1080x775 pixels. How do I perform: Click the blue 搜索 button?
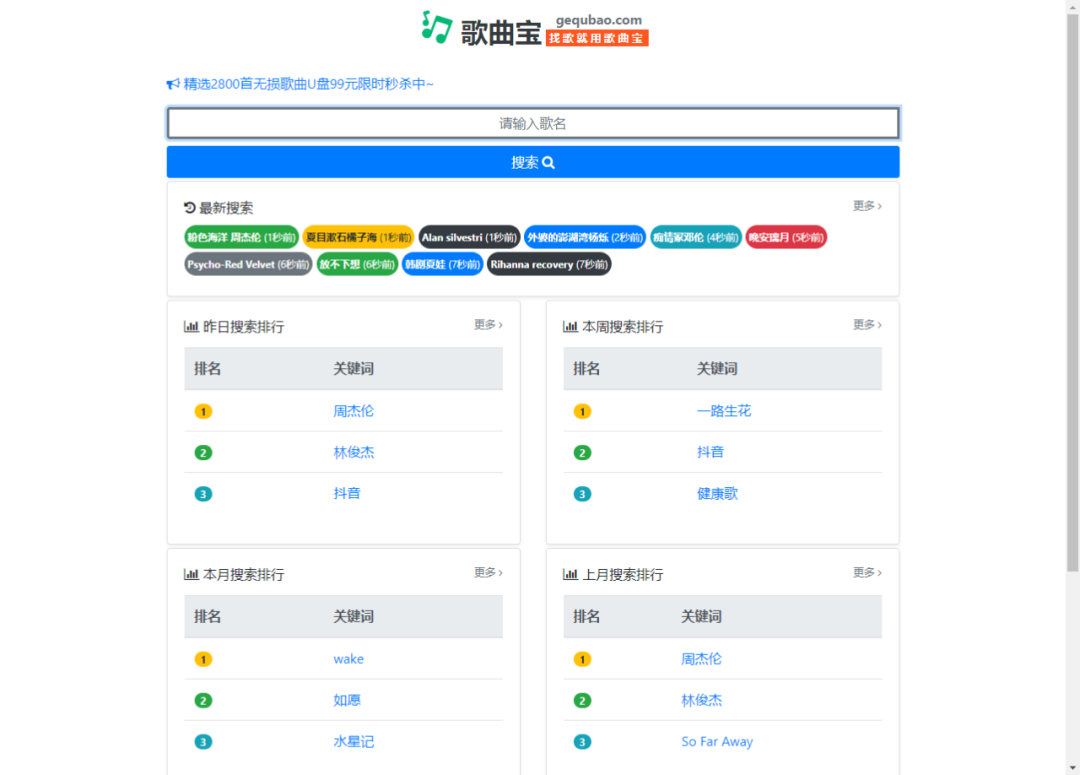point(533,163)
